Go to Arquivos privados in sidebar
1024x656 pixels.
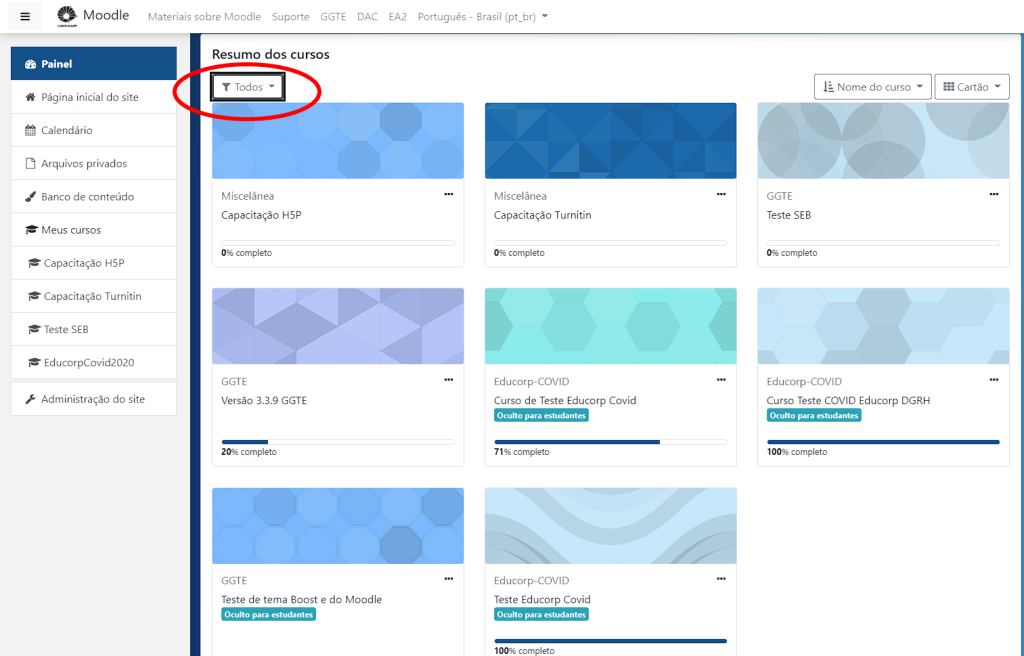pyautogui.click(x=84, y=164)
